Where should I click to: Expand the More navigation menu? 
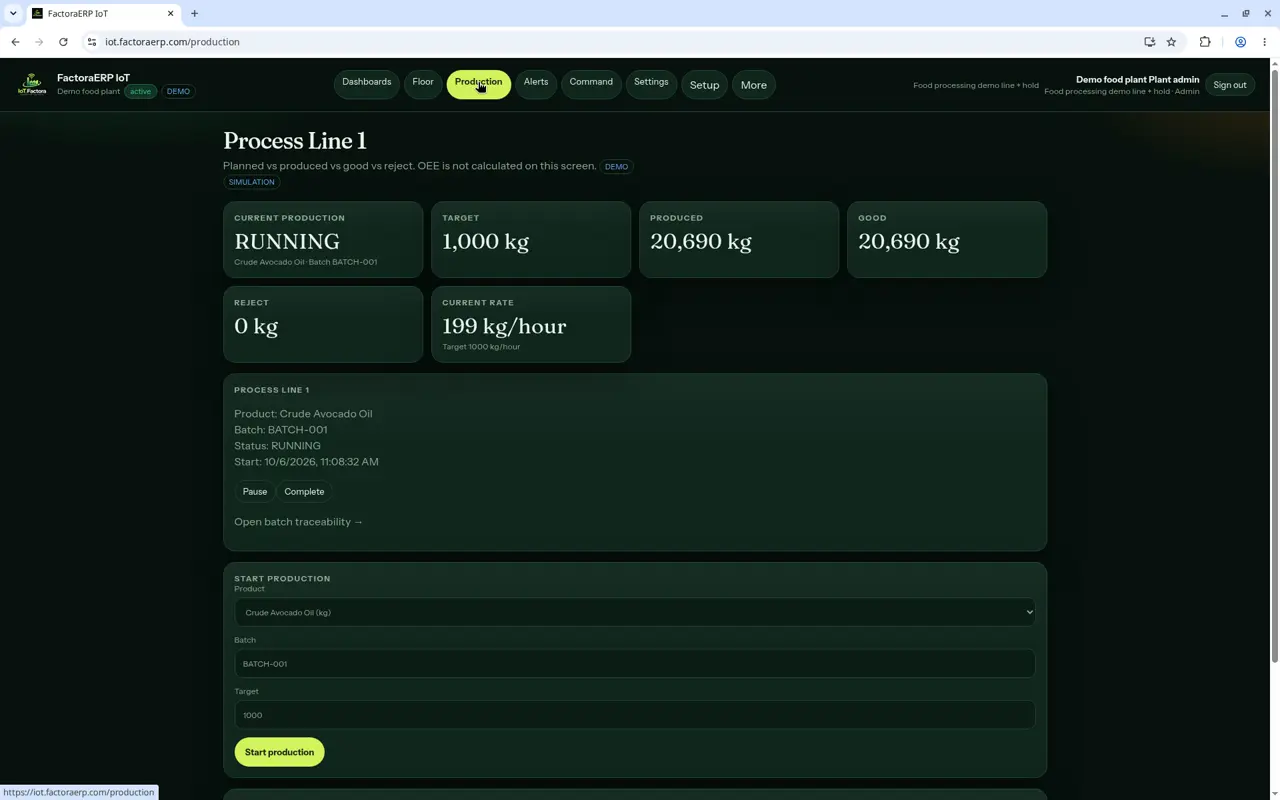tap(754, 85)
